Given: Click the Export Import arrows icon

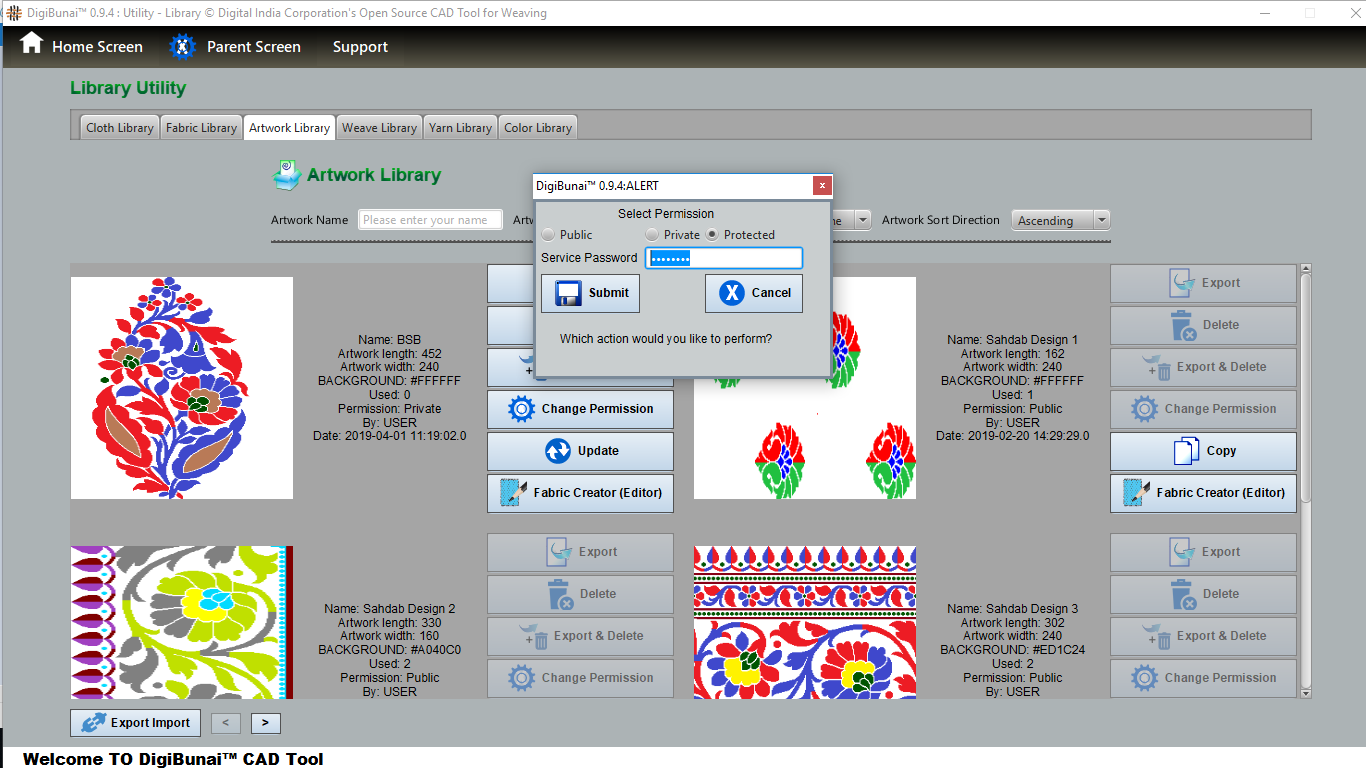Looking at the screenshot, I should click(93, 723).
